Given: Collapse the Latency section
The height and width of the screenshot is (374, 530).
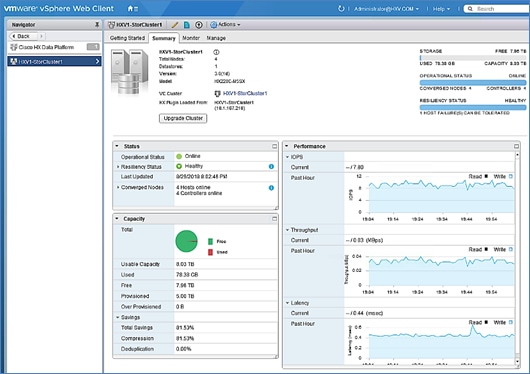Looking at the screenshot, I should click(288, 303).
